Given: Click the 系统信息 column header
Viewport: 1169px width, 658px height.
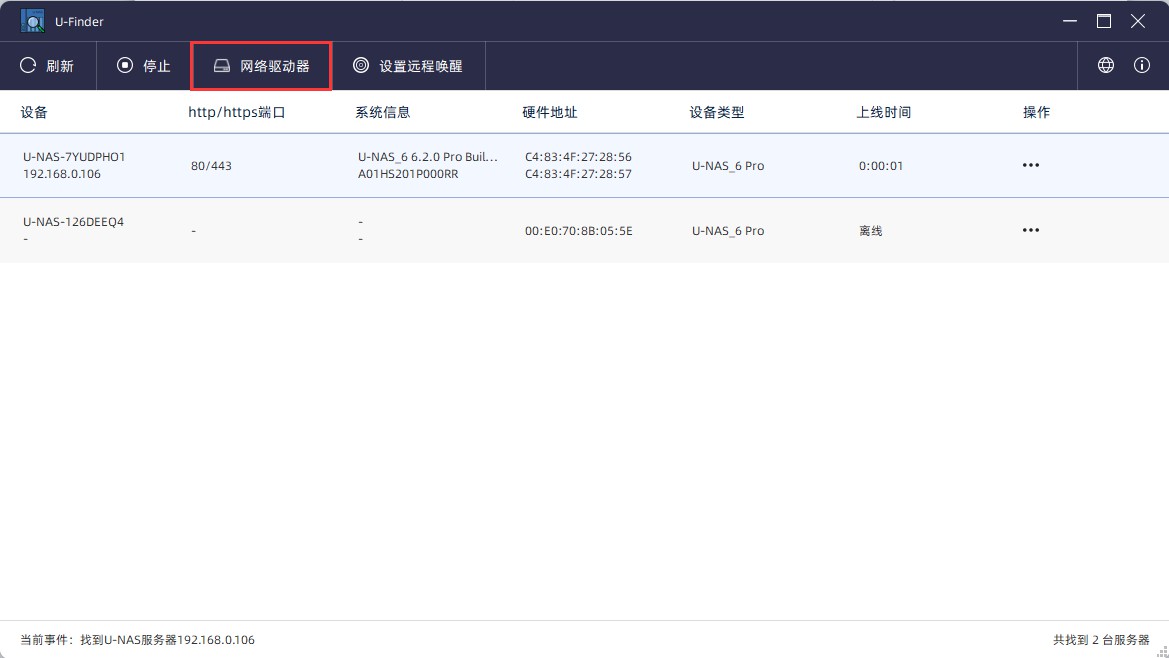Looking at the screenshot, I should (383, 113).
